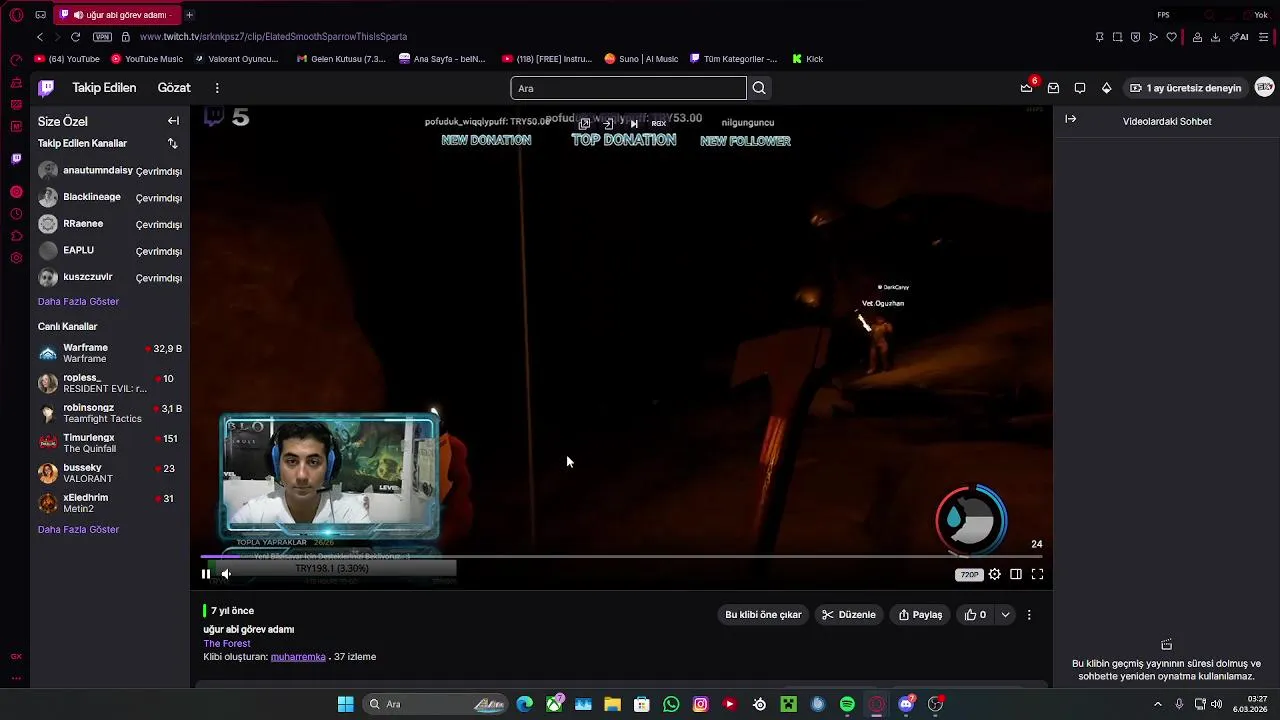Open the kuszczuvir channel
The width and height of the screenshot is (1280, 720).
pos(110,278)
